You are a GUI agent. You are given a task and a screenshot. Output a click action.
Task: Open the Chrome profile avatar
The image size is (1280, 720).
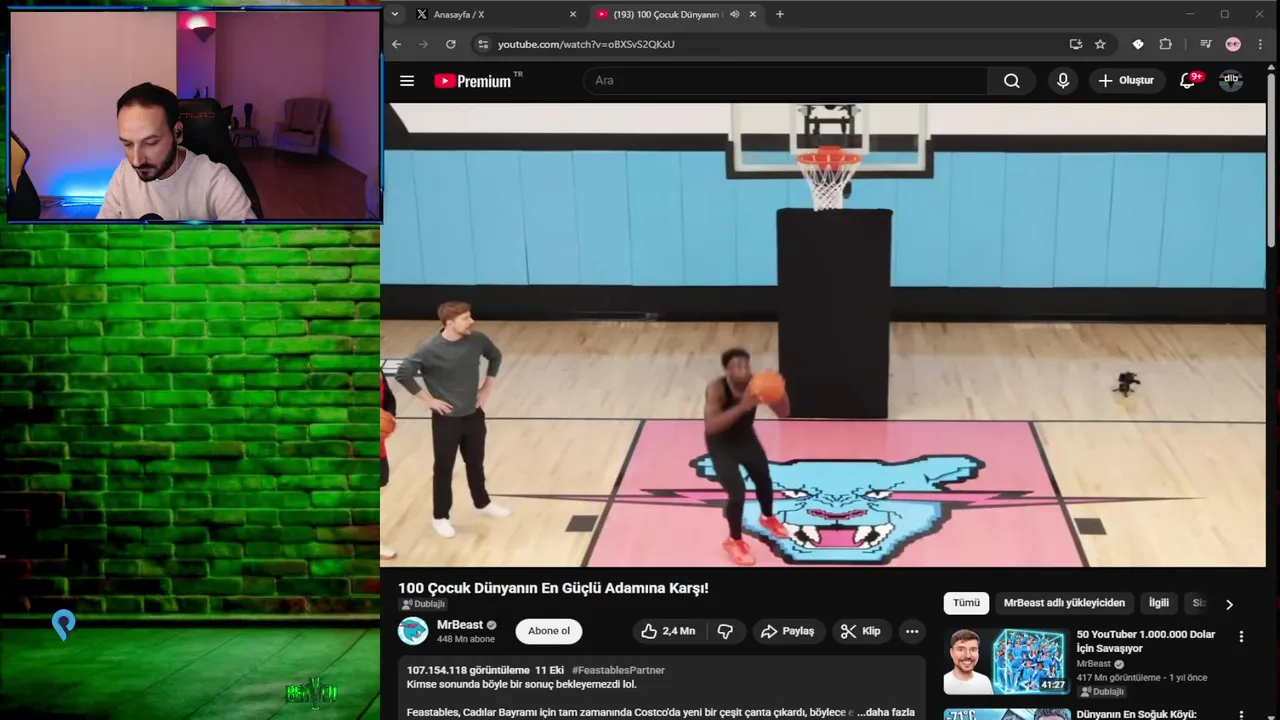click(x=1233, y=44)
